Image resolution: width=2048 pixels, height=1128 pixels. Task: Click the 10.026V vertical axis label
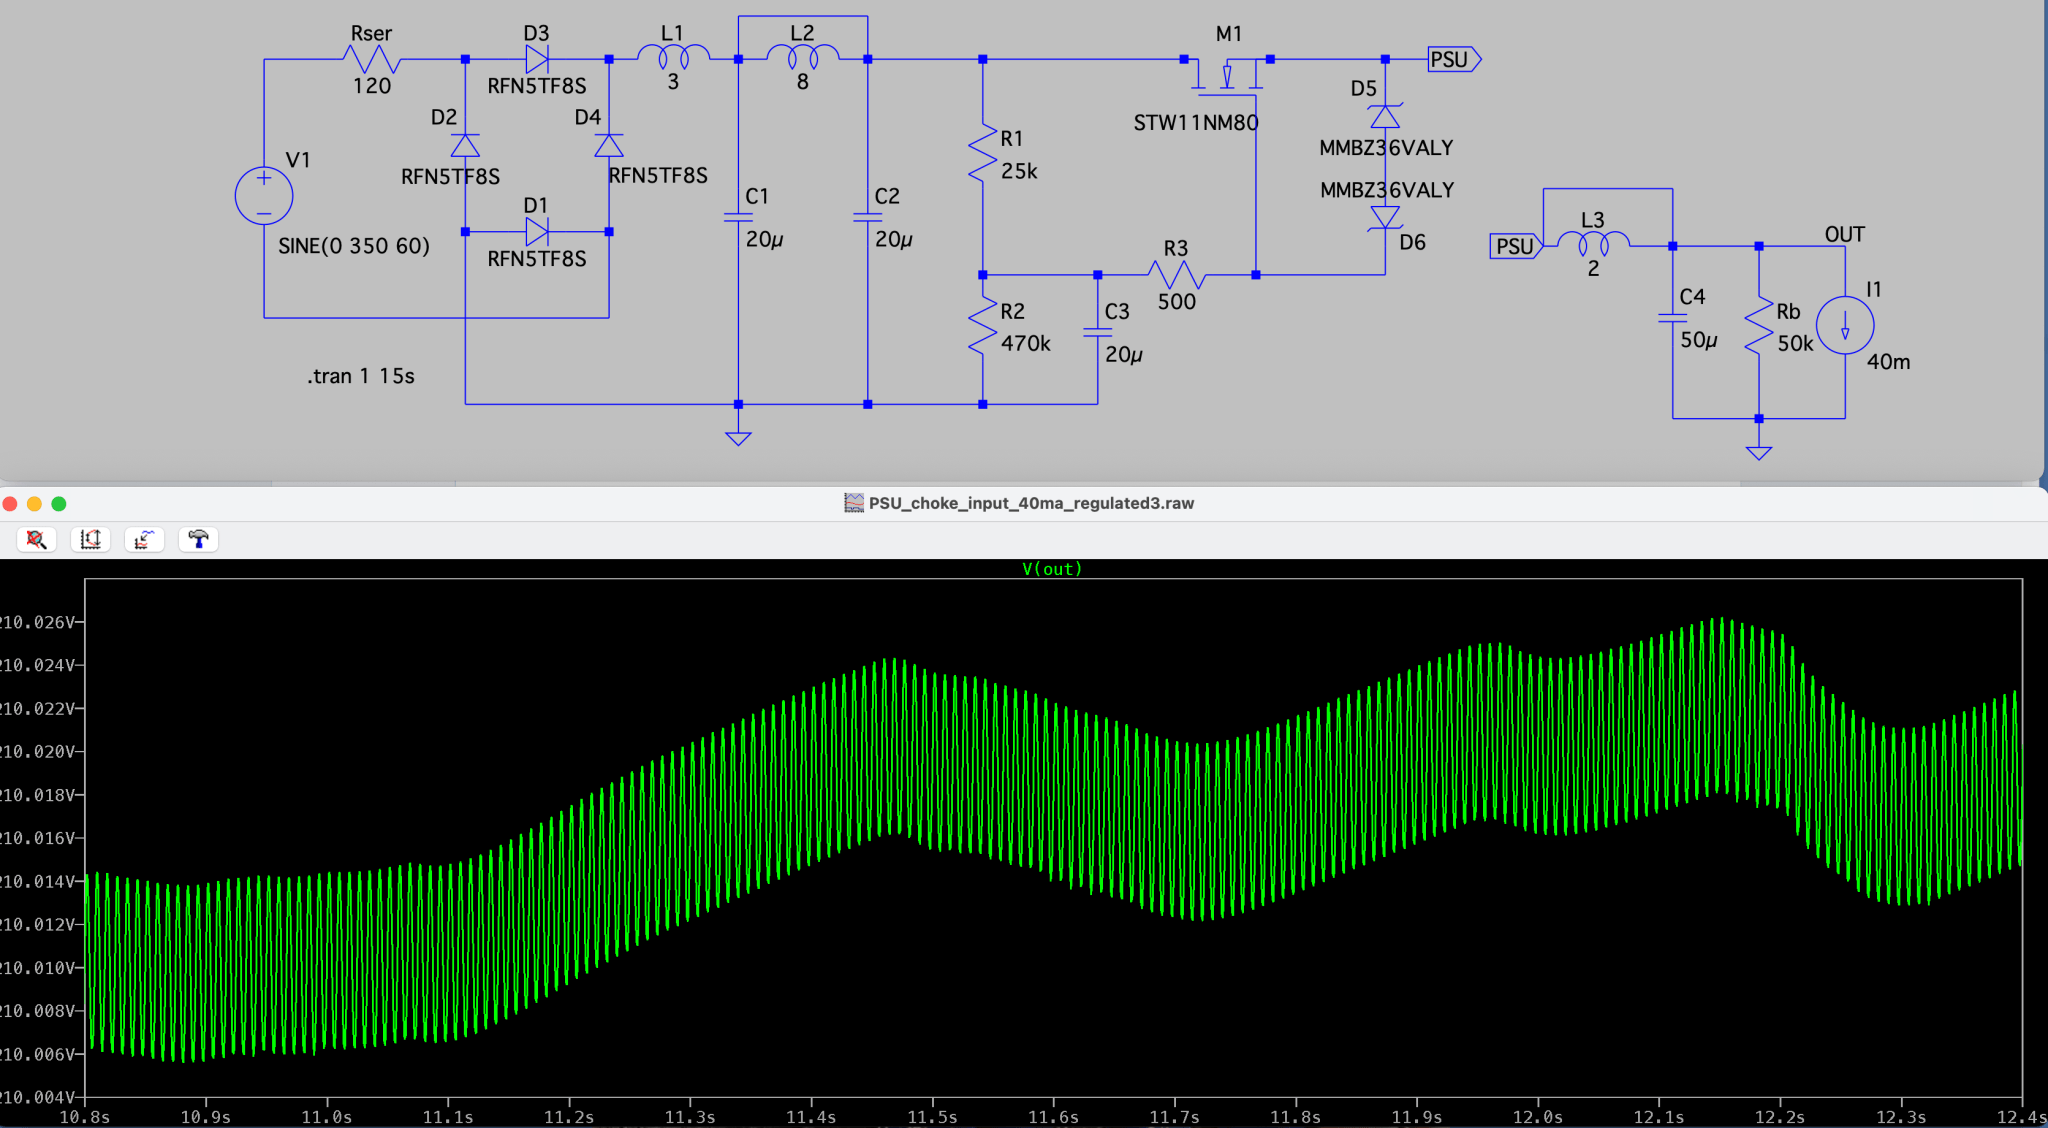tap(36, 622)
